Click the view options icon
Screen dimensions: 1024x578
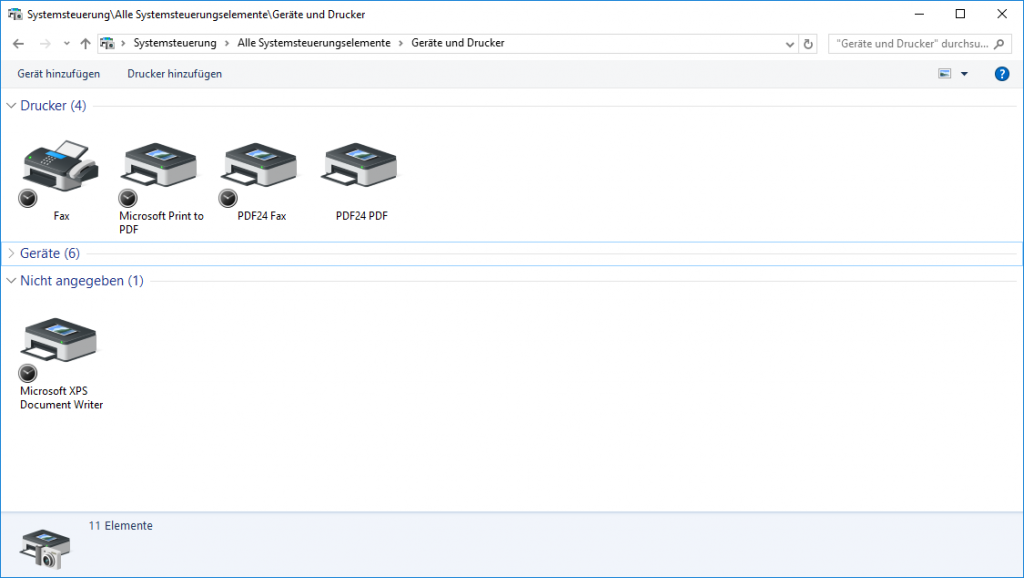(944, 74)
